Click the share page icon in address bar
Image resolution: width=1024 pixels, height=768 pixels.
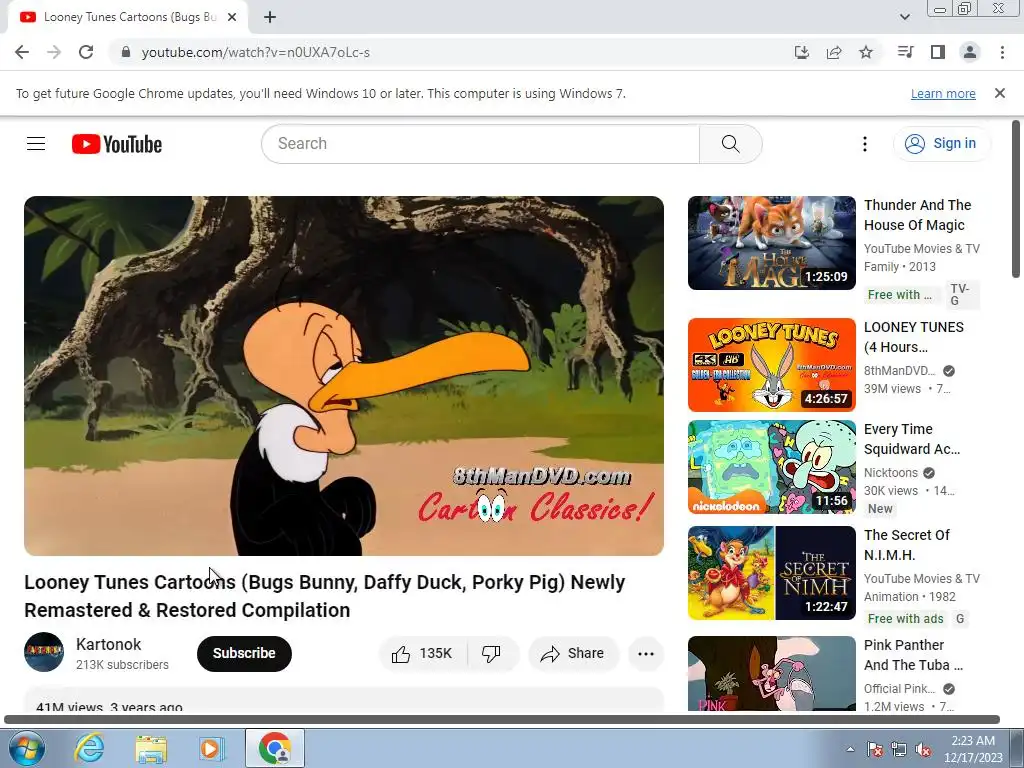pos(834,52)
